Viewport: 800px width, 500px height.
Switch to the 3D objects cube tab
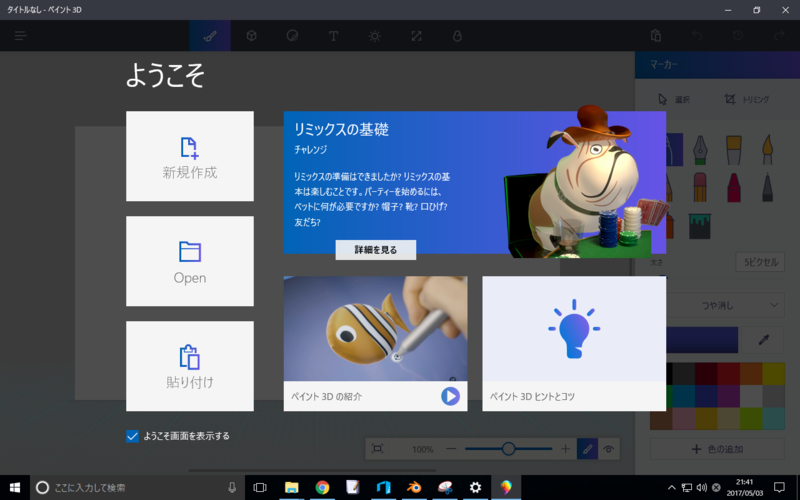pos(251,36)
